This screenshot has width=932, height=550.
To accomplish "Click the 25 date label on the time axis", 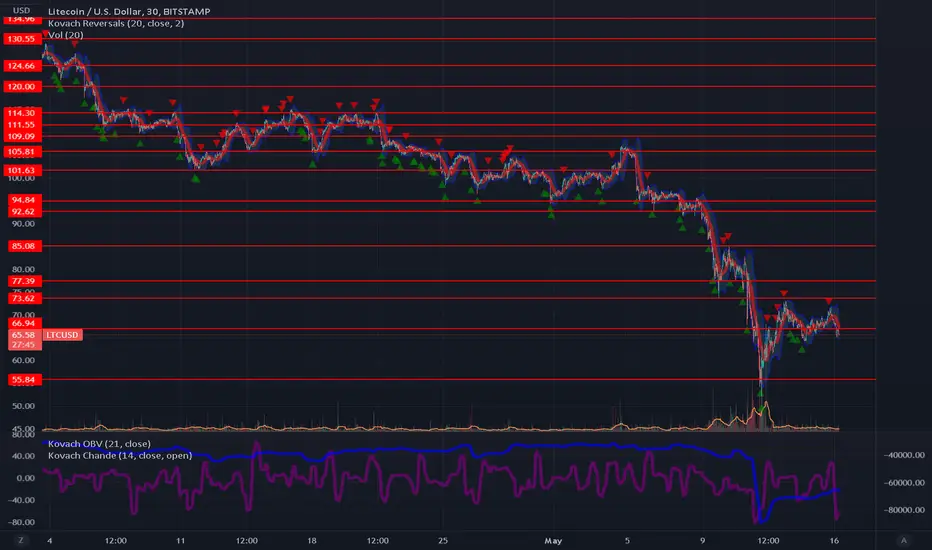I will point(443,540).
